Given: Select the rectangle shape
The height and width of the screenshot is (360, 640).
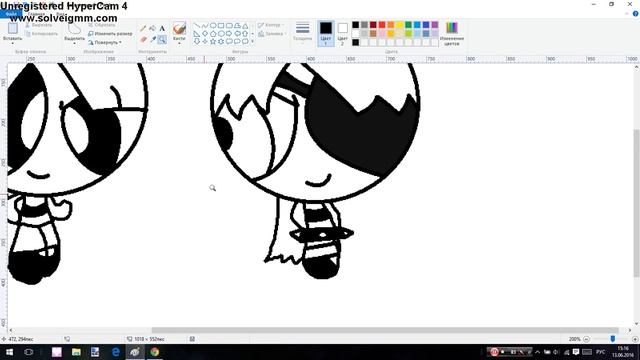Looking at the screenshot, I should point(221,26).
